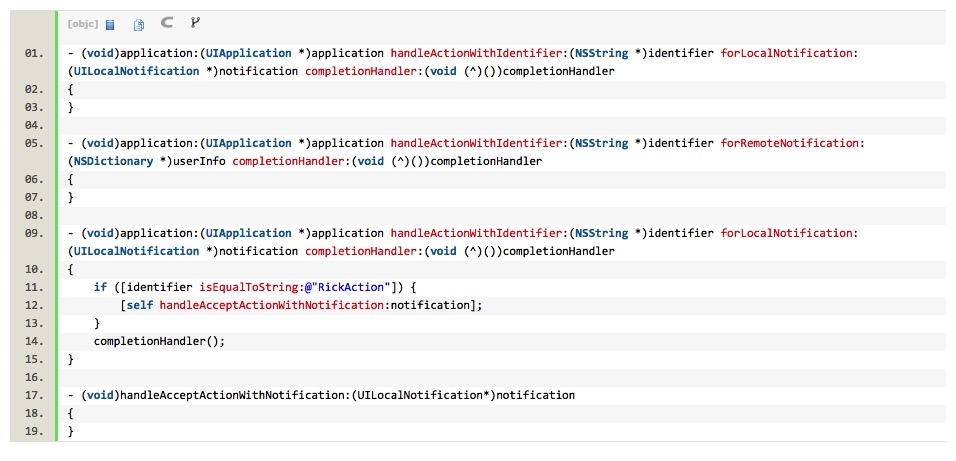Click the self keyword on line 12
This screenshot has width=956, height=461.
click(140, 305)
